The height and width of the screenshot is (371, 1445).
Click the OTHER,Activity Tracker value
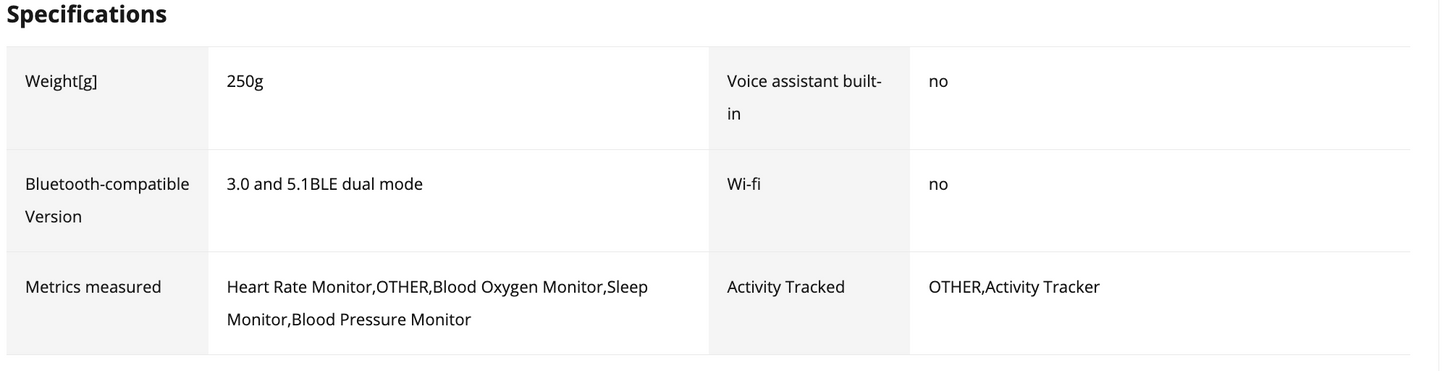[x=1014, y=287]
